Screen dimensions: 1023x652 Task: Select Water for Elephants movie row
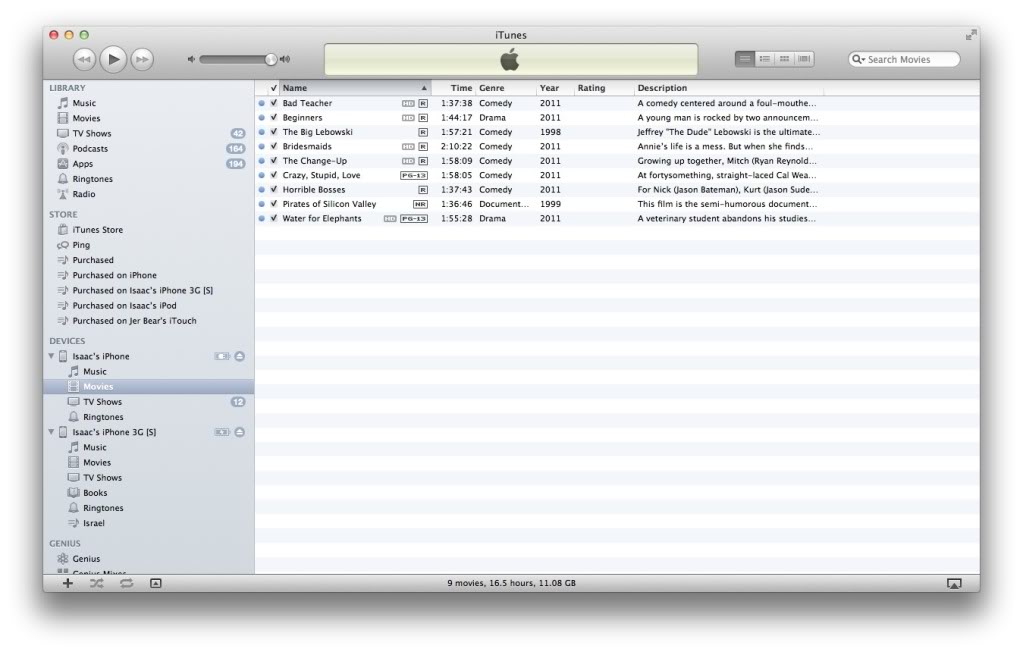[x=617, y=219]
